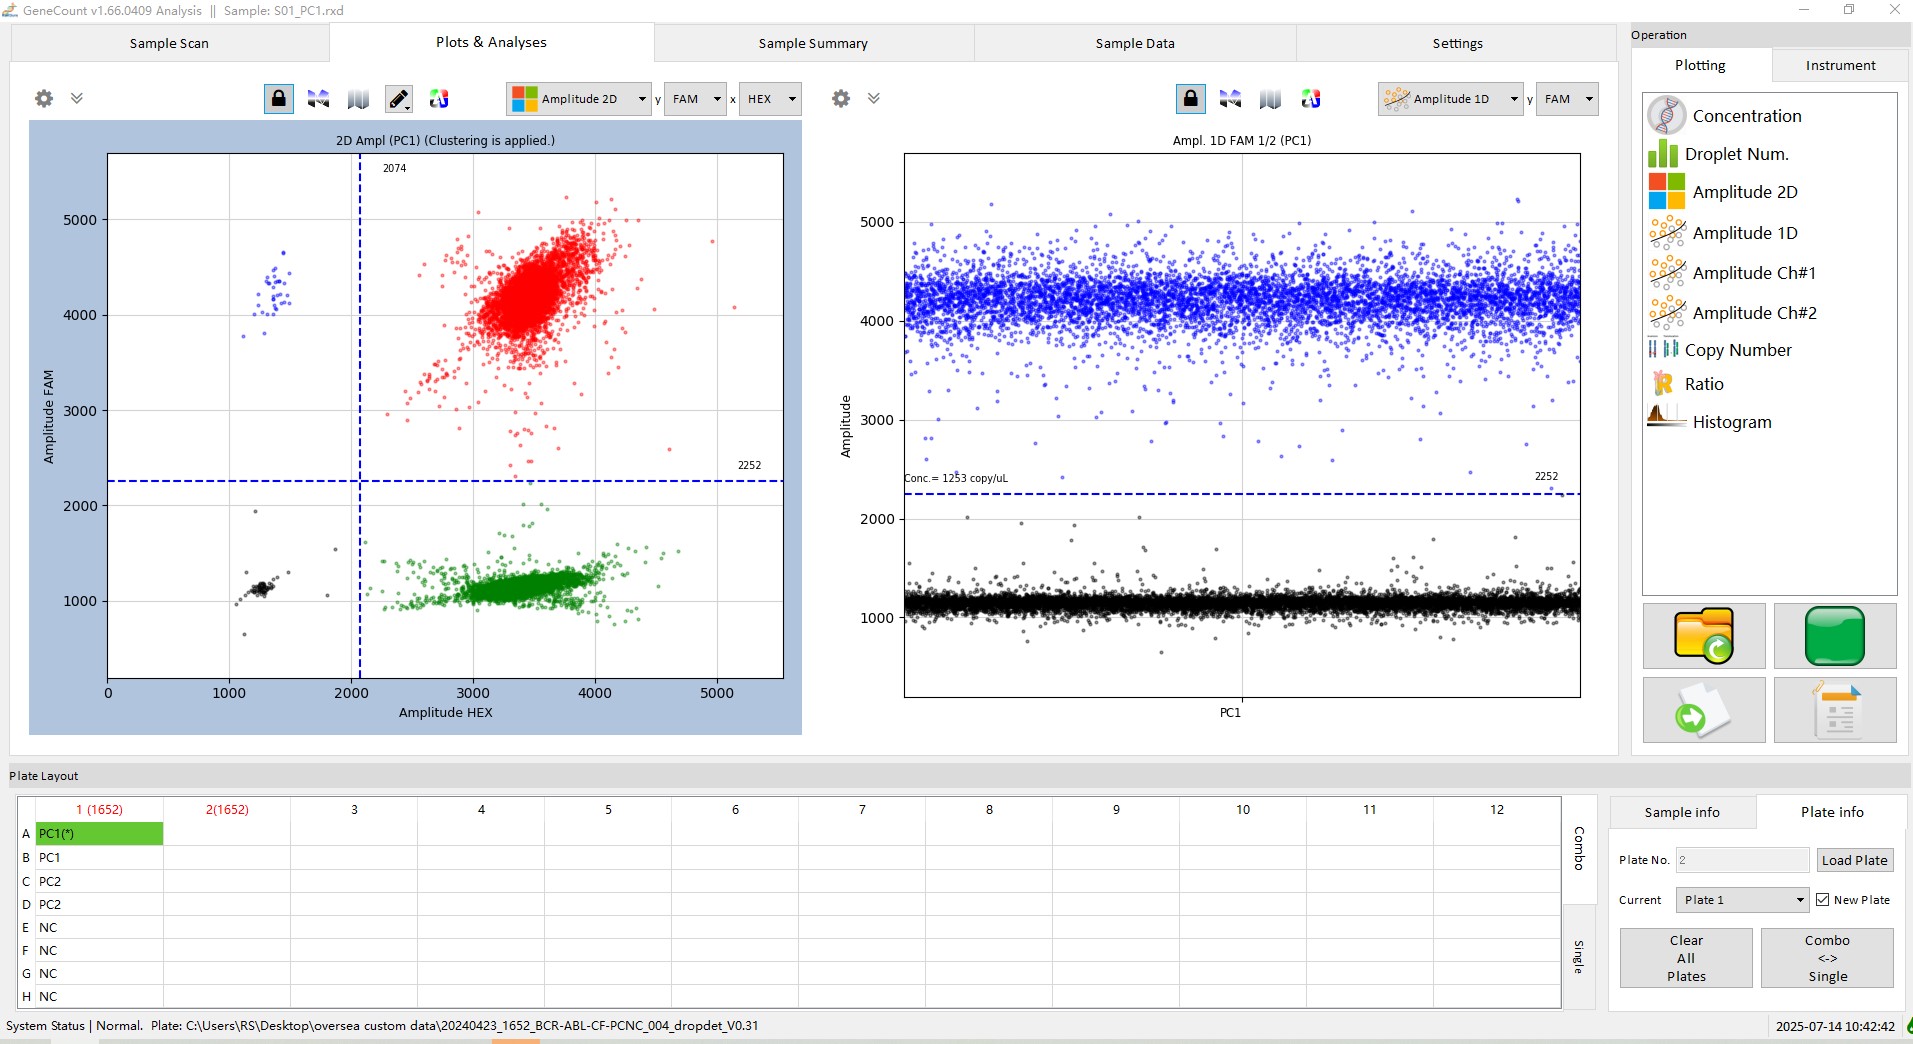Select the Histogram plot icon

[x=1666, y=417]
